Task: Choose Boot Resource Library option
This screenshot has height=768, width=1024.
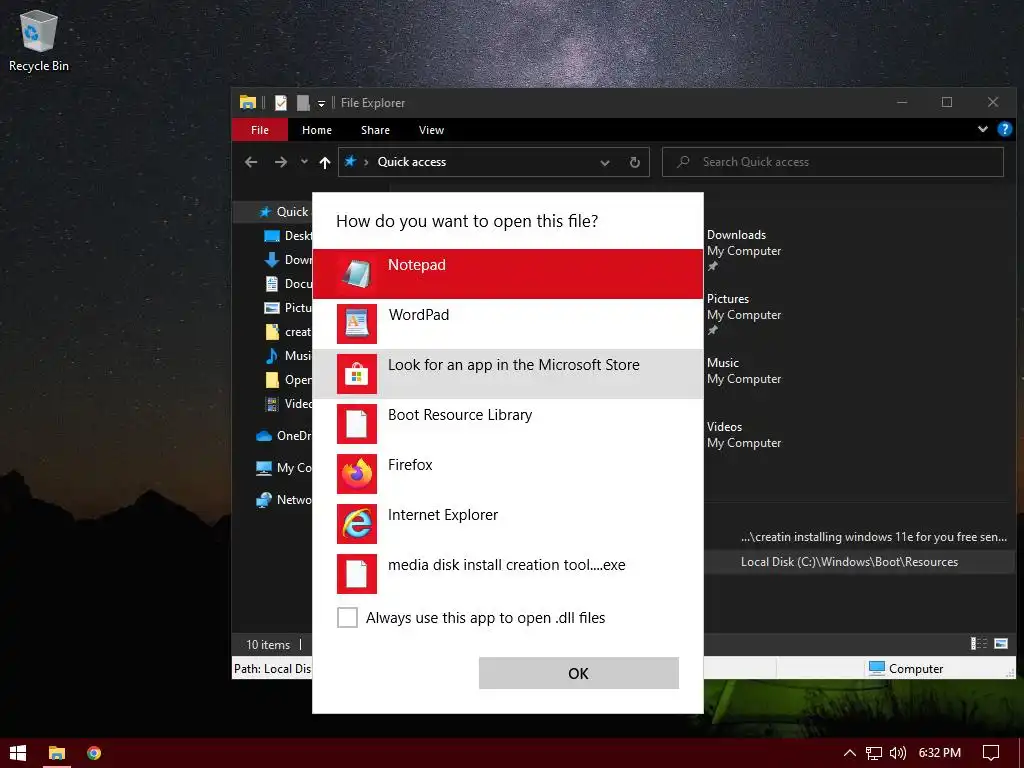Action: [507, 423]
